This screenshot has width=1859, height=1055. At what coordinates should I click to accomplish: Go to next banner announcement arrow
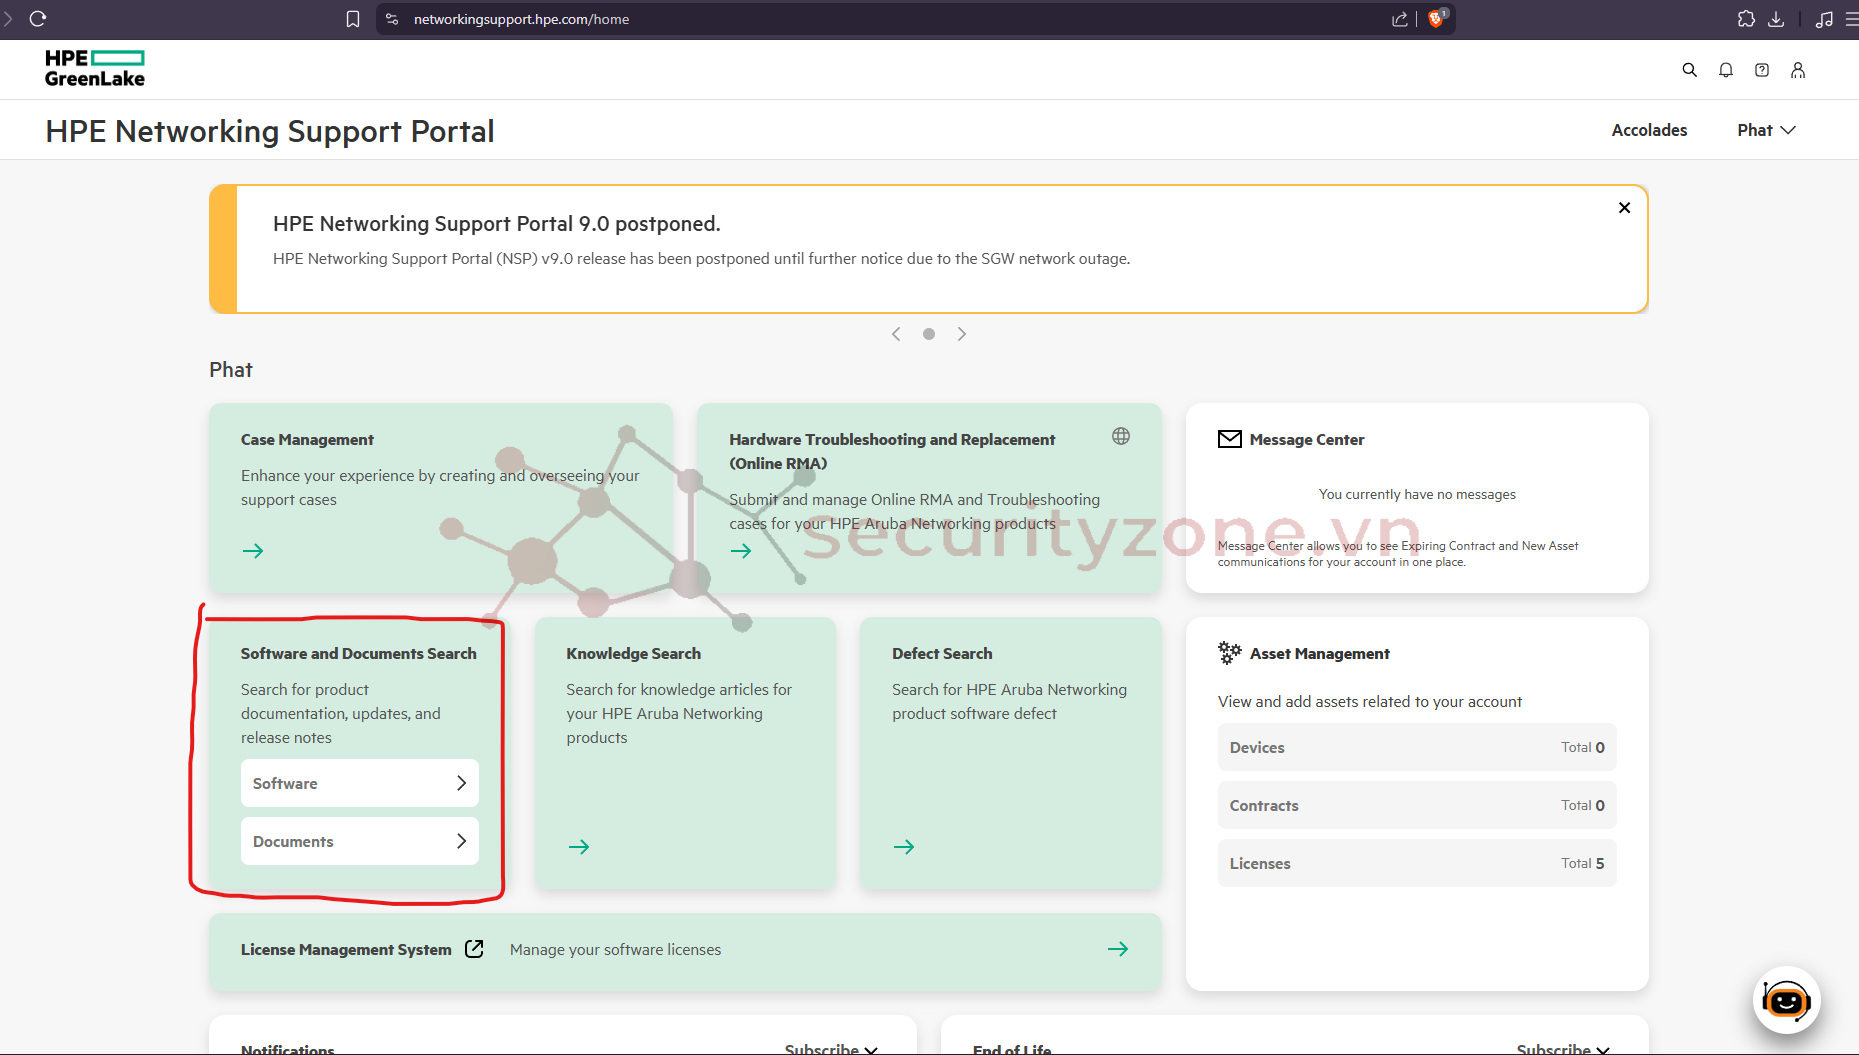pos(961,334)
